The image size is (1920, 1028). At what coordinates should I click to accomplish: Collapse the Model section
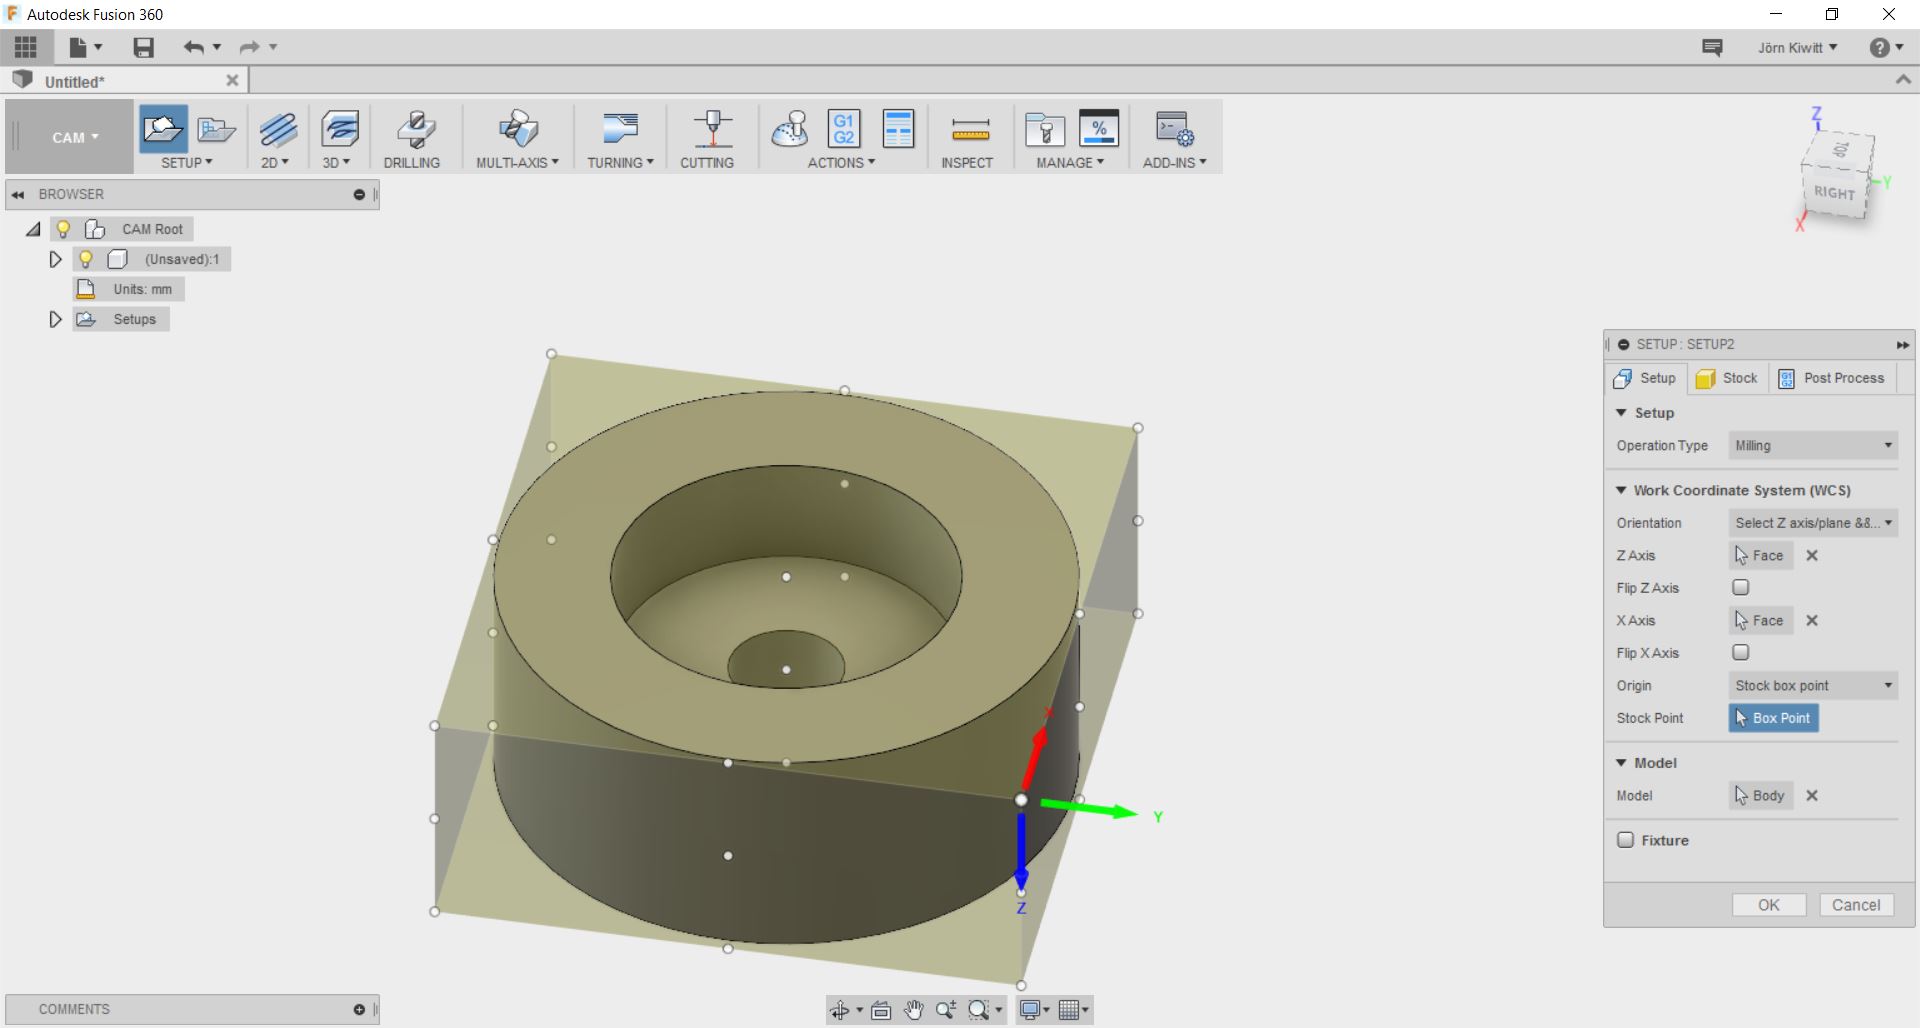pyautogui.click(x=1621, y=763)
